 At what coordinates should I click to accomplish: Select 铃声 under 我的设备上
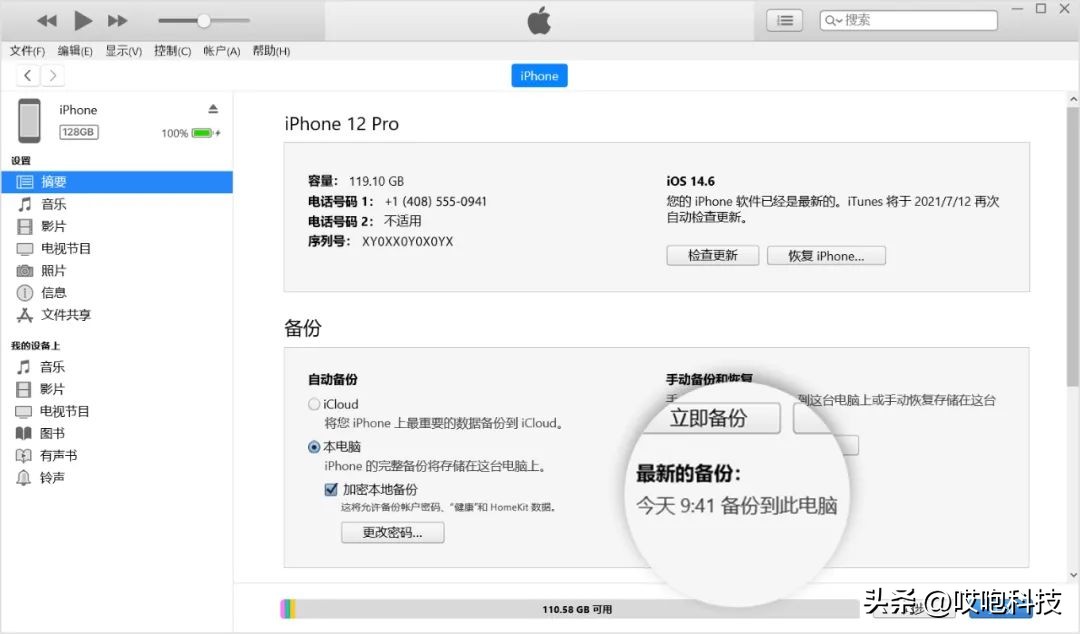(x=53, y=477)
